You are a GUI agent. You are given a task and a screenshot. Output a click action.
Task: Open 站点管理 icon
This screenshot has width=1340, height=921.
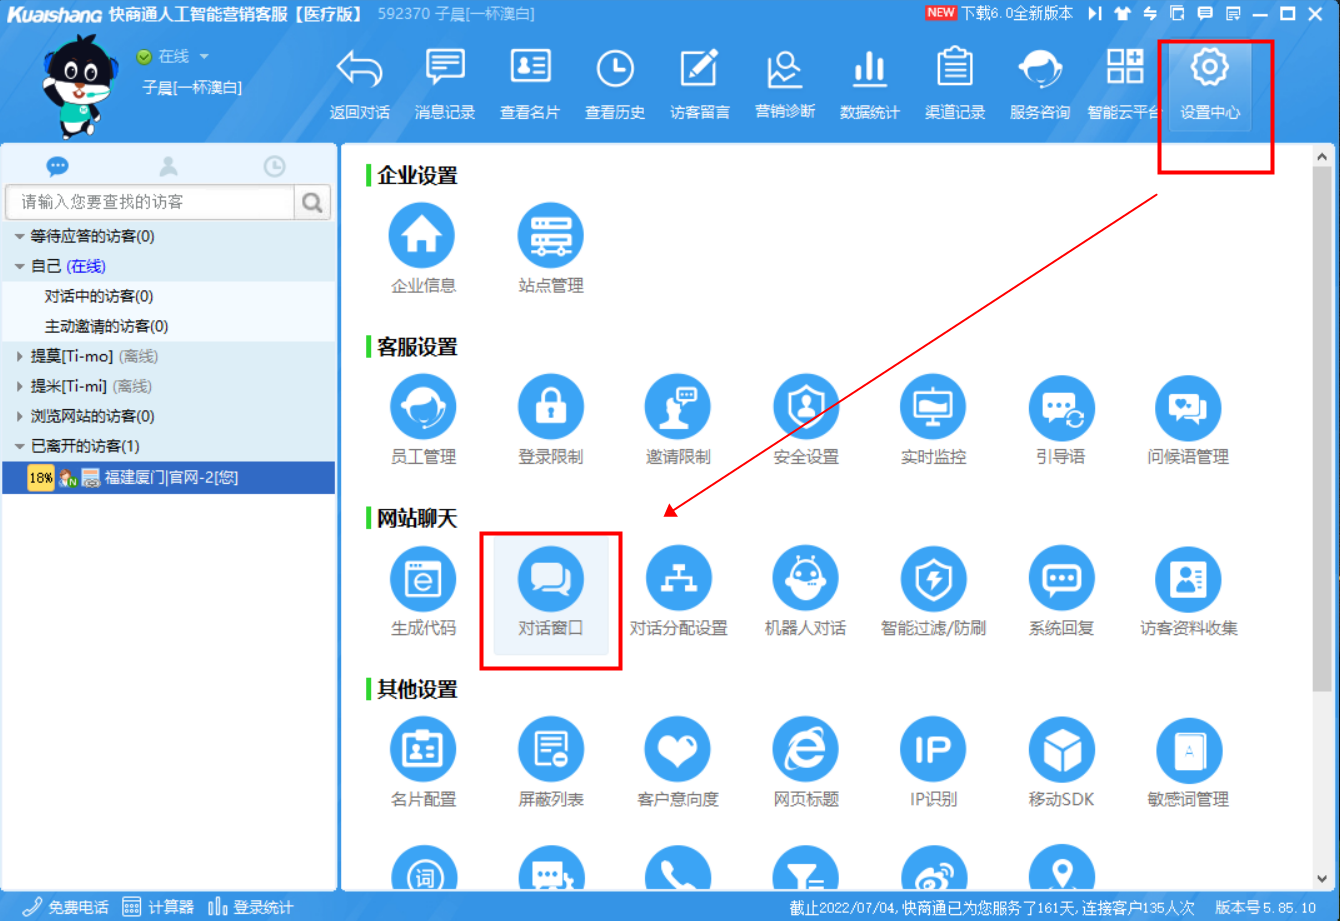click(550, 236)
